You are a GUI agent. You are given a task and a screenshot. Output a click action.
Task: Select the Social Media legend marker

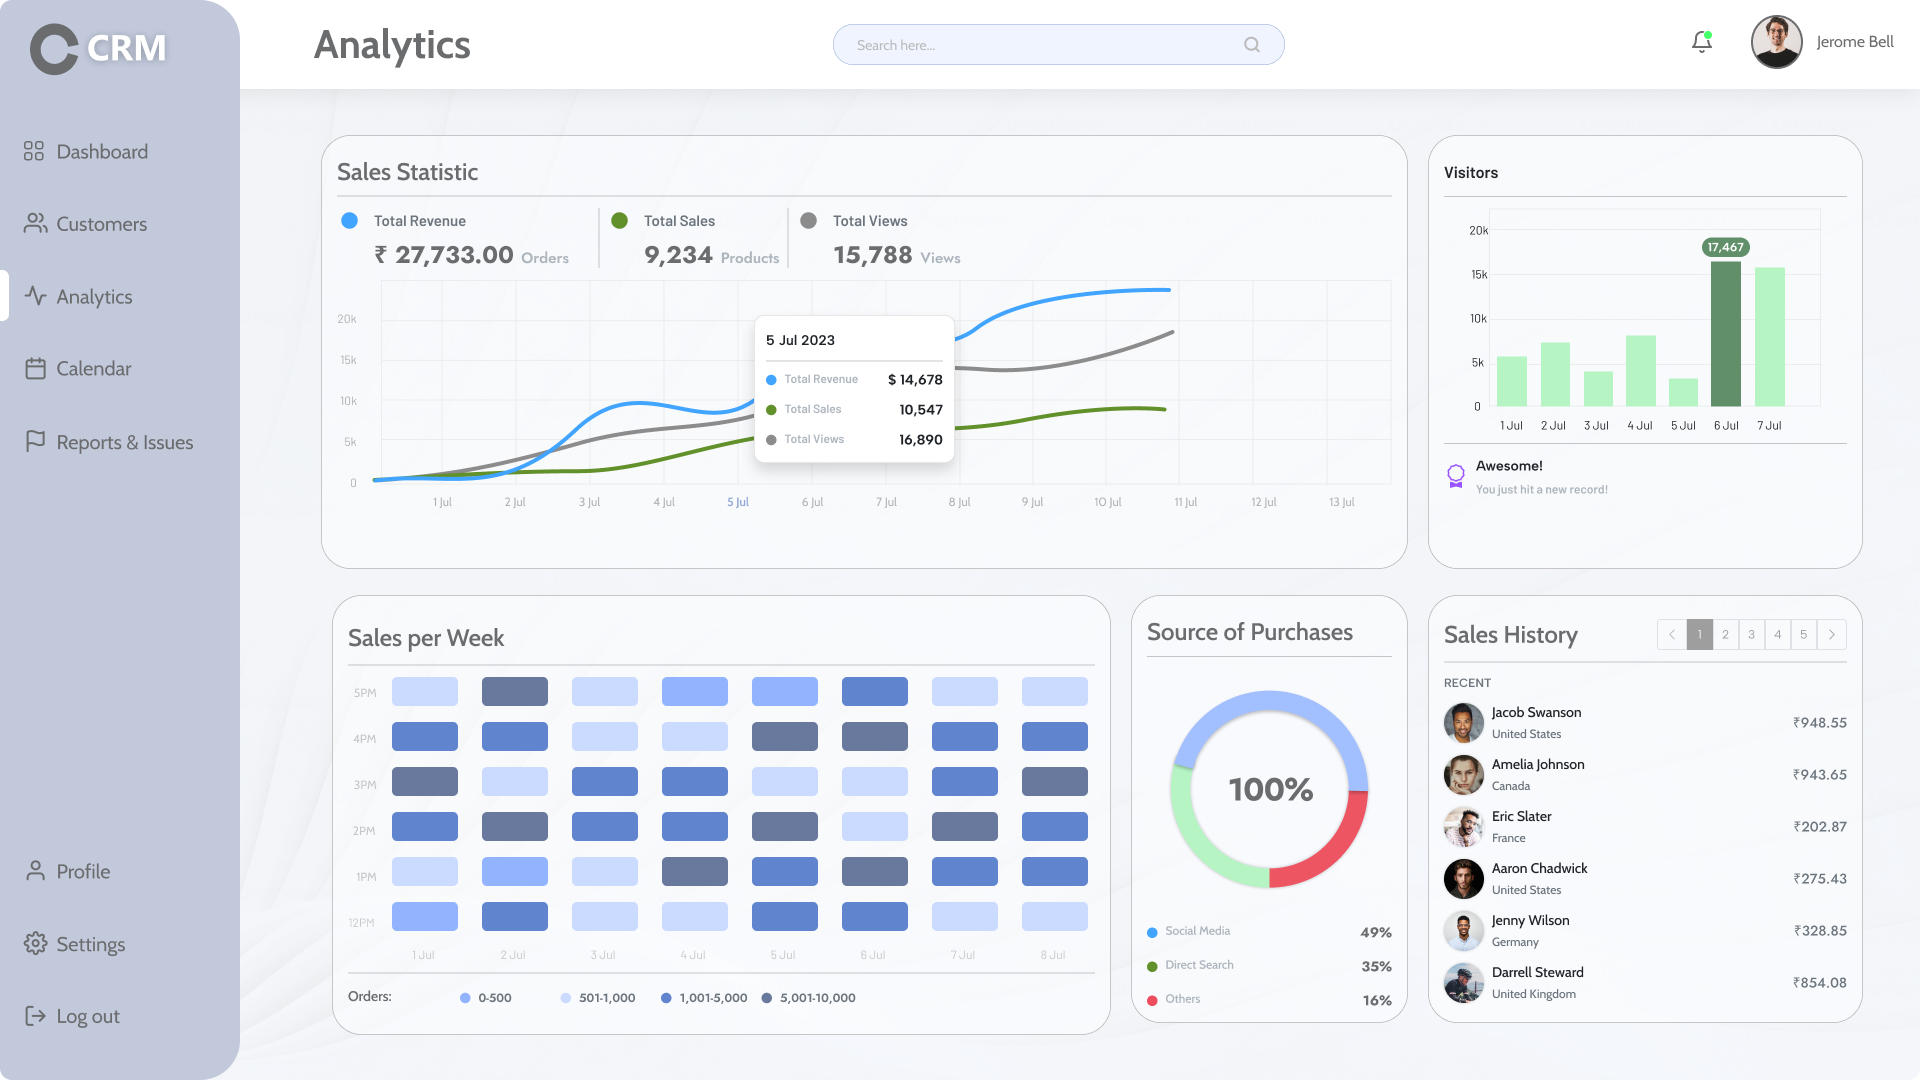coord(1152,931)
